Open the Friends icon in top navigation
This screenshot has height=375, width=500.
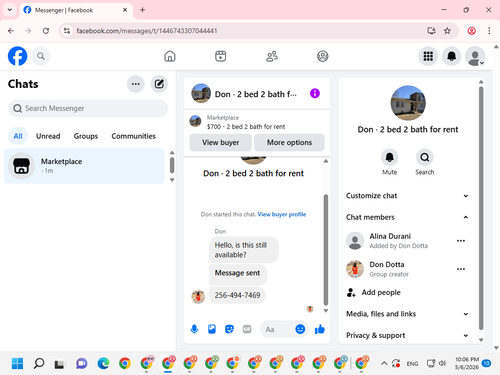(272, 56)
